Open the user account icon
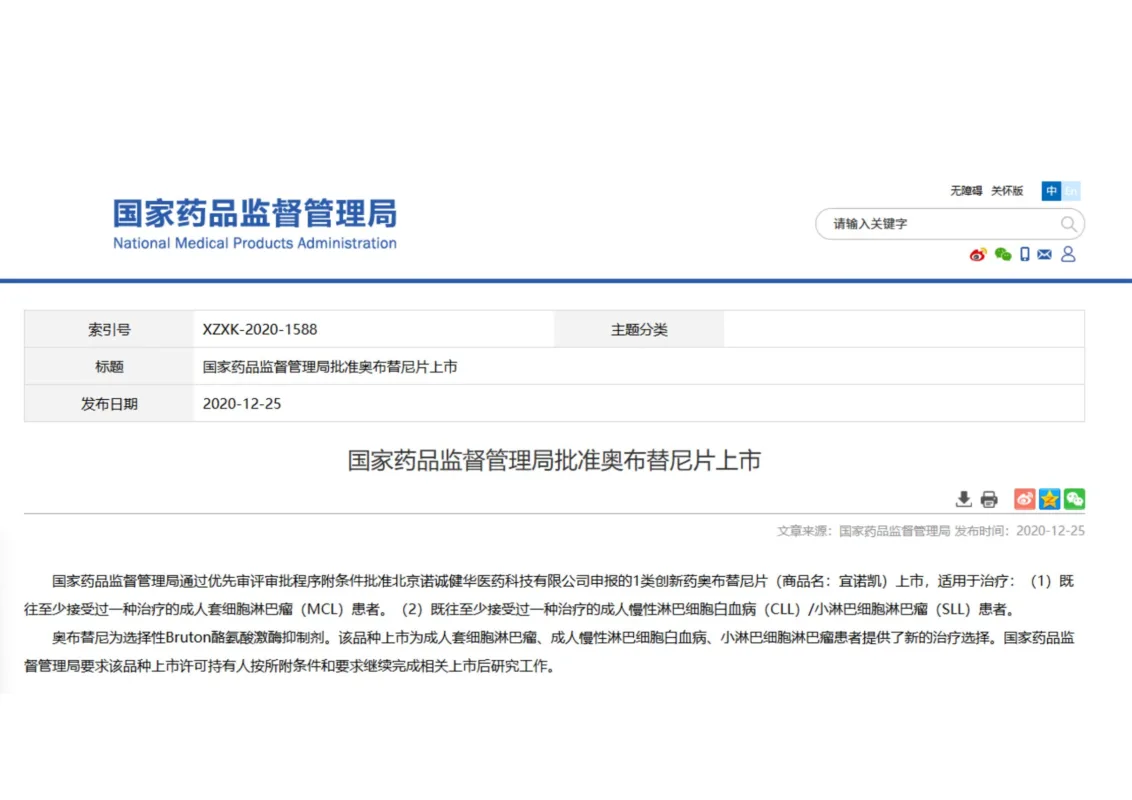The image size is (1132, 800). click(x=1068, y=255)
